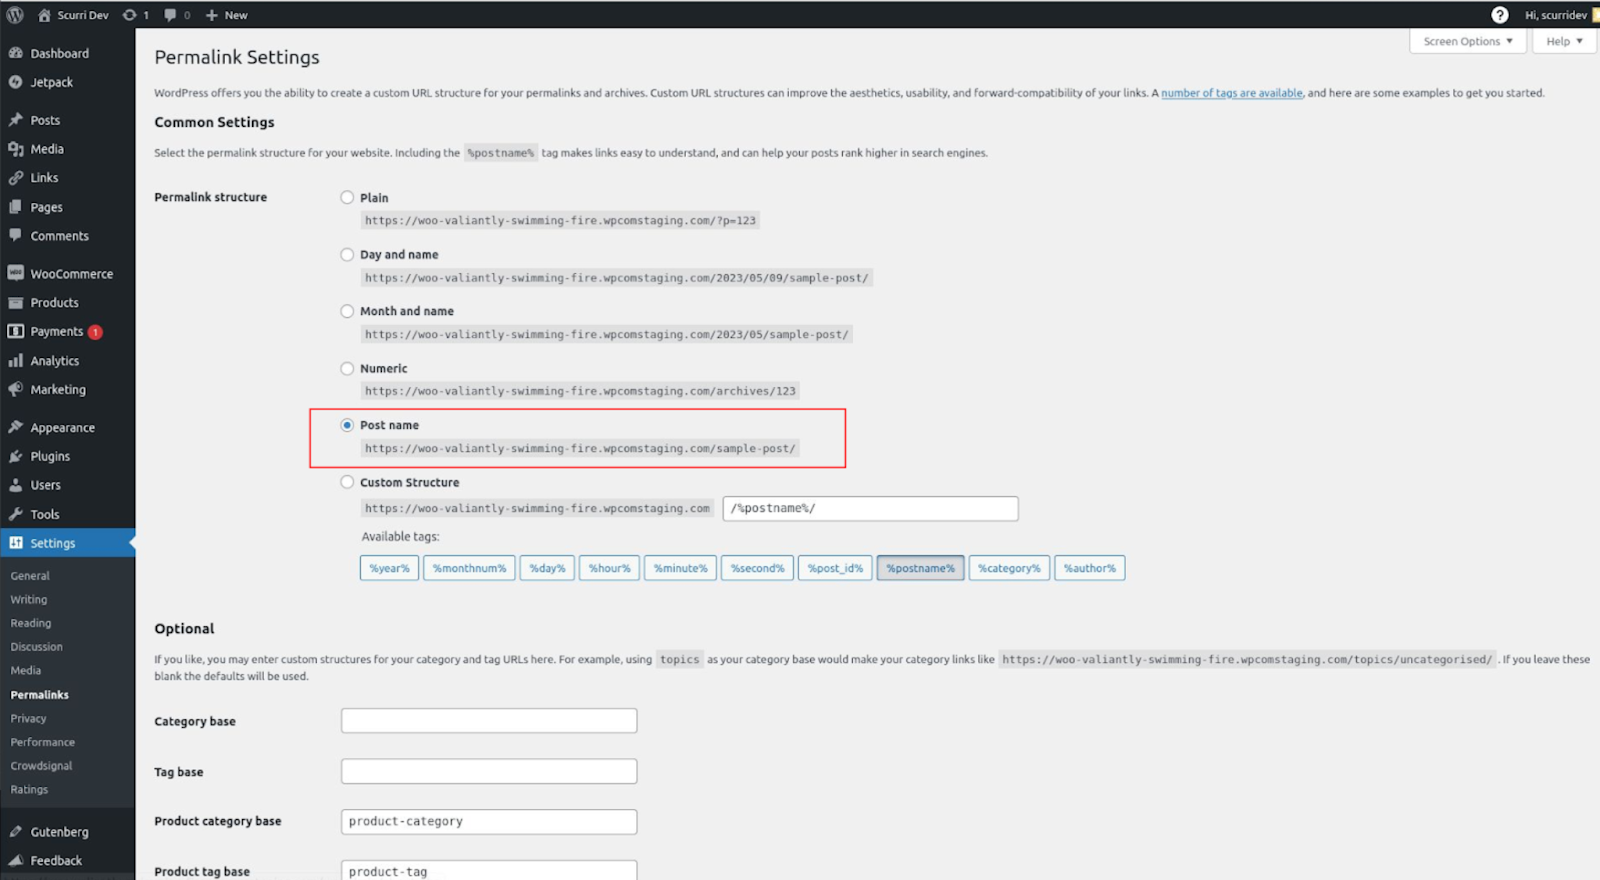Open the Ratings settings submenu item
Image resolution: width=1600 pixels, height=880 pixels.
click(x=29, y=790)
